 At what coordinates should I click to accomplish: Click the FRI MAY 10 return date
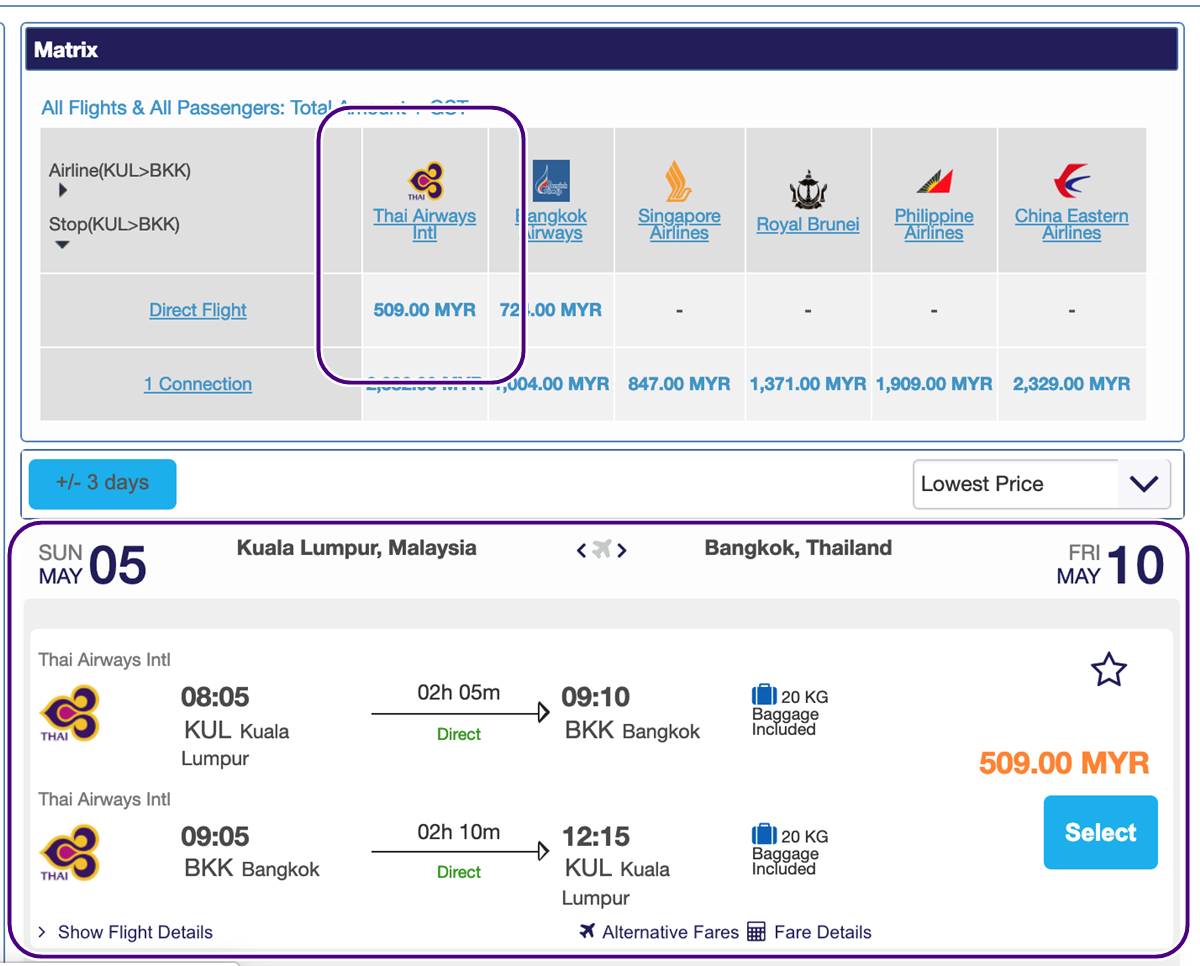coord(1110,565)
